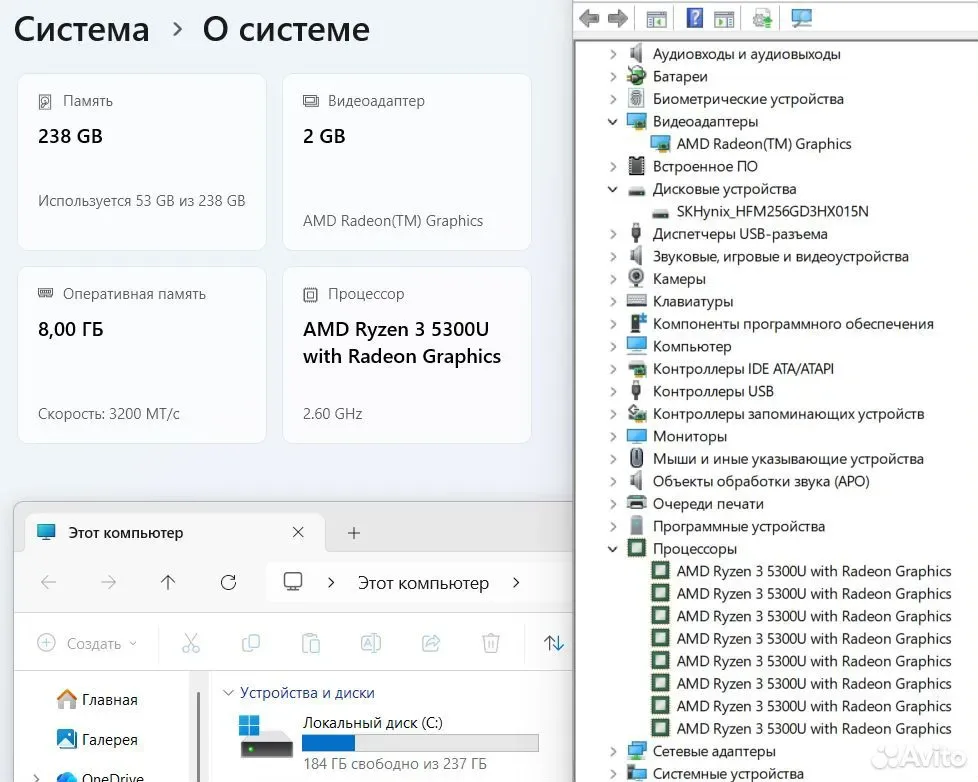
Task: Click Explorer forward navigation arrow
Action: pos(109,582)
